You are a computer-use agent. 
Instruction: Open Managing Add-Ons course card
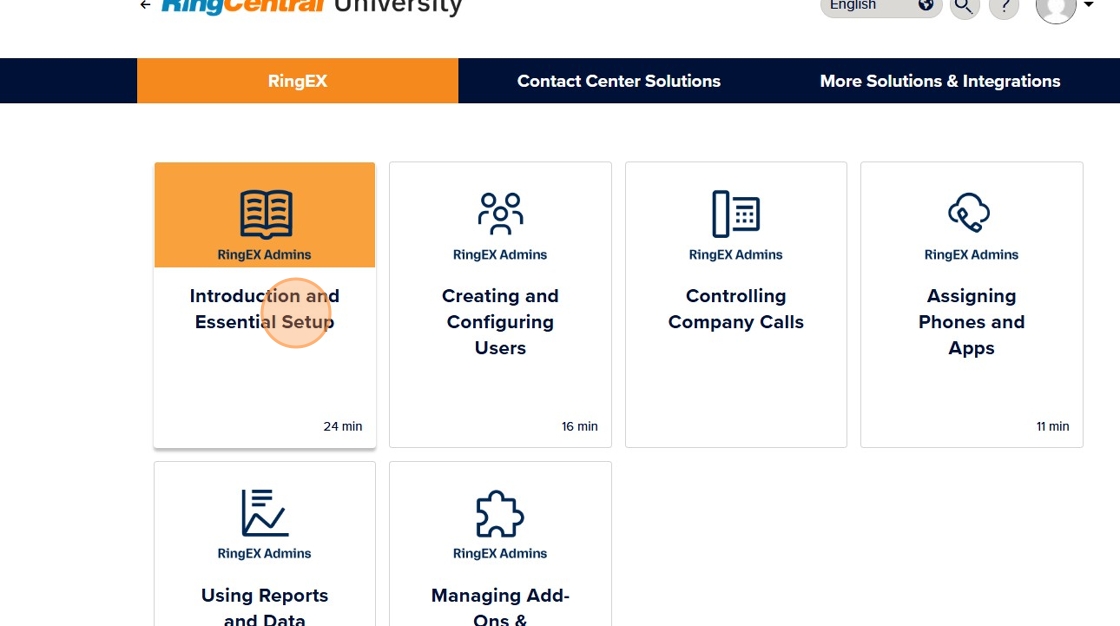(x=500, y=544)
